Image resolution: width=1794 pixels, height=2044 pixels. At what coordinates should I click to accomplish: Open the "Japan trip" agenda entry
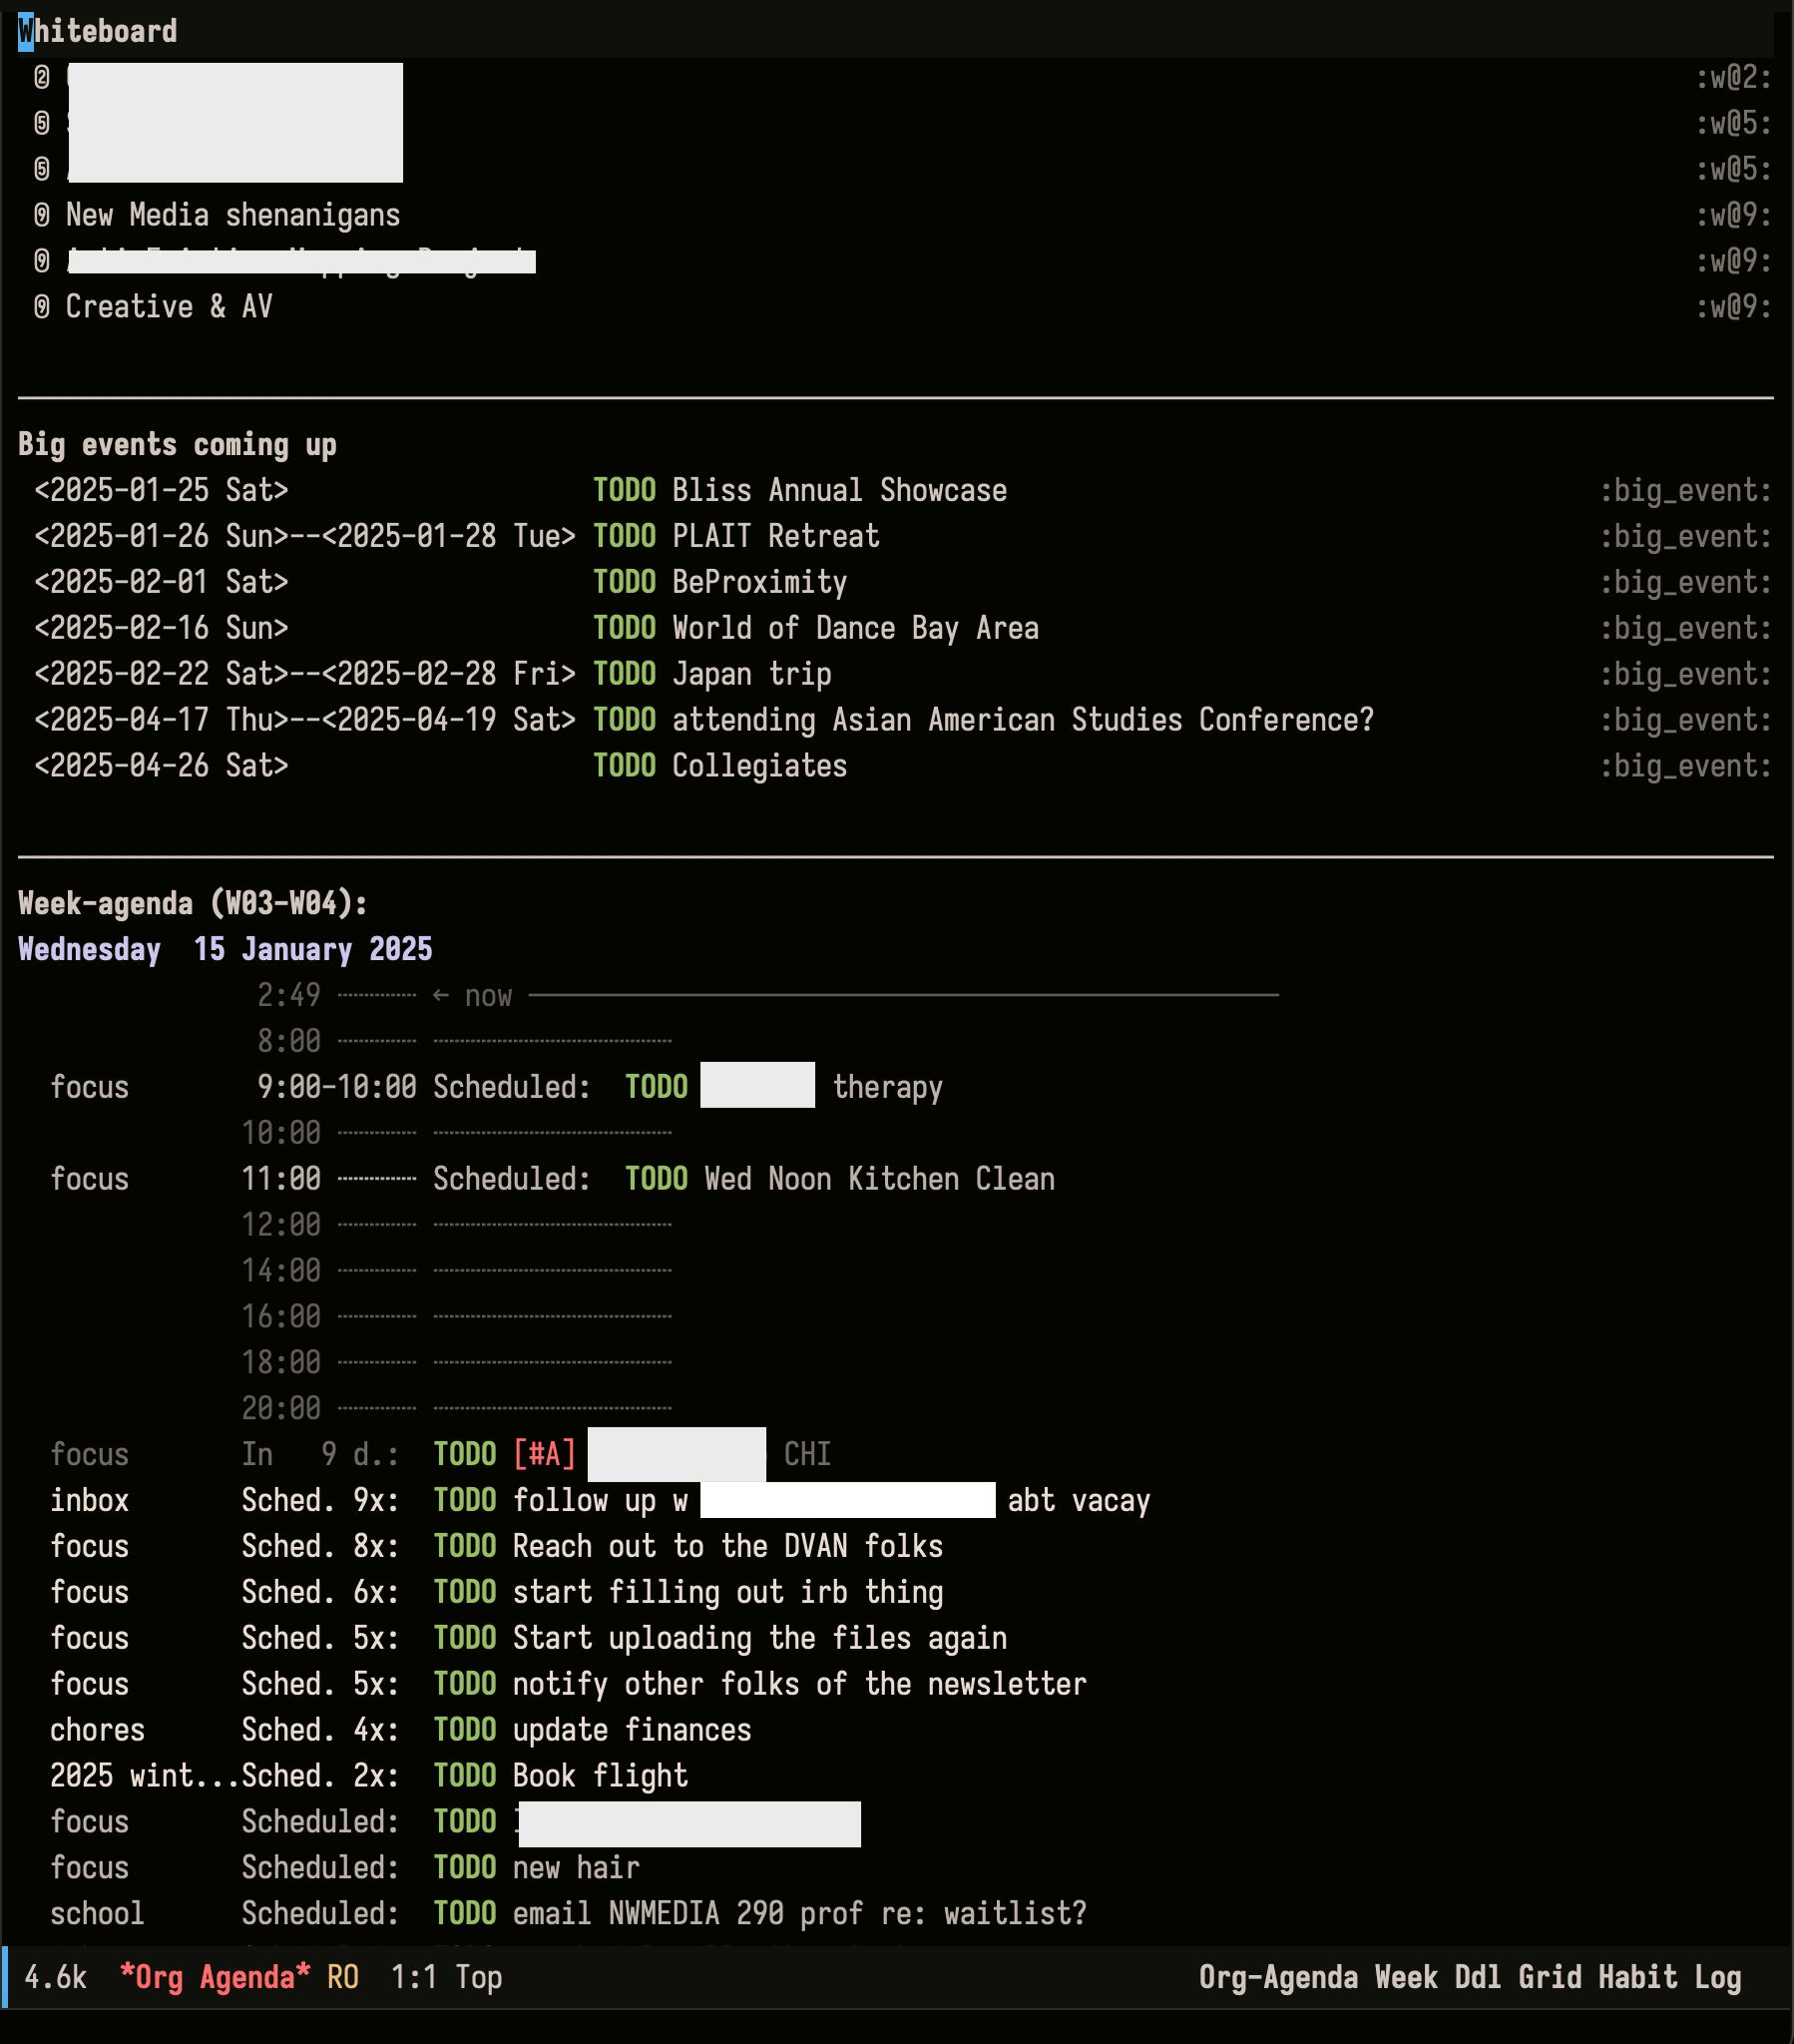pyautogui.click(x=750, y=674)
